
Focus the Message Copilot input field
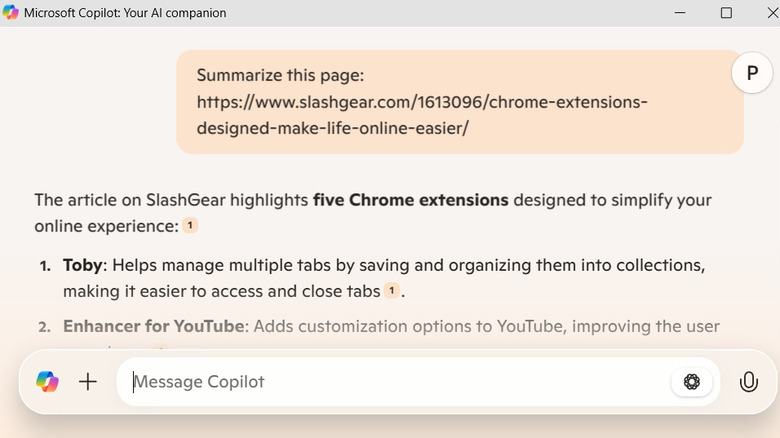(400, 381)
